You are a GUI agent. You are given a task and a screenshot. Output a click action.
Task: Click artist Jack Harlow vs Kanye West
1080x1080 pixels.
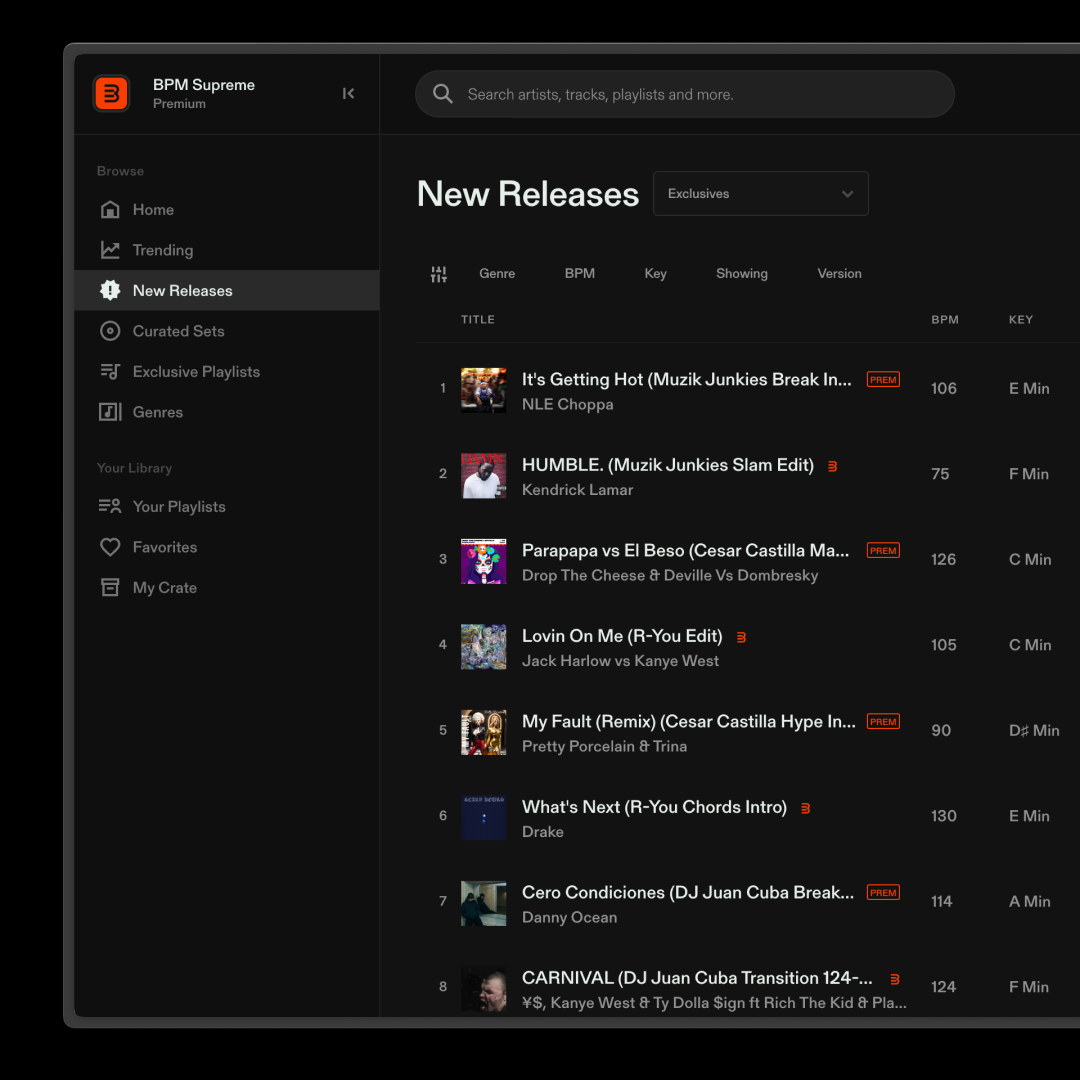(x=620, y=661)
